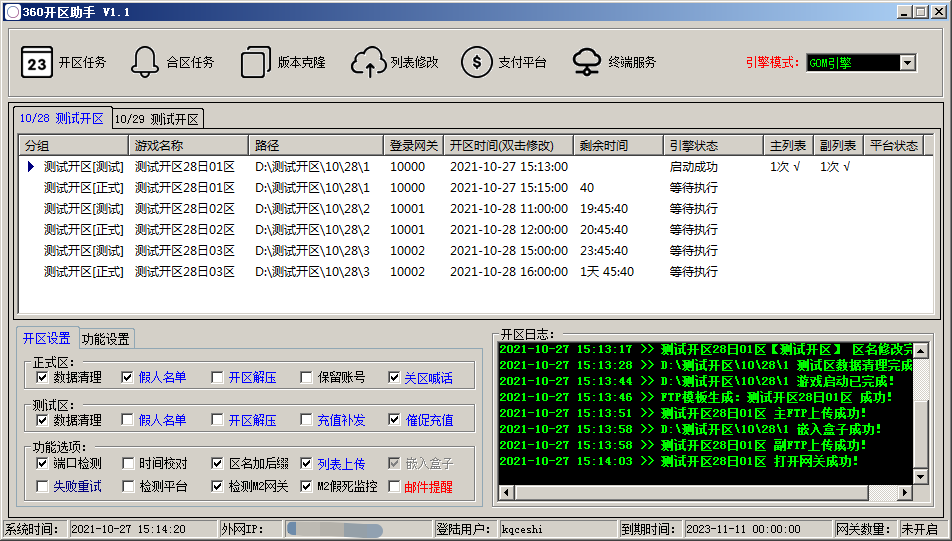952x541 pixels.
Task: Enable 保留账号 checkbox
Action: point(306,378)
